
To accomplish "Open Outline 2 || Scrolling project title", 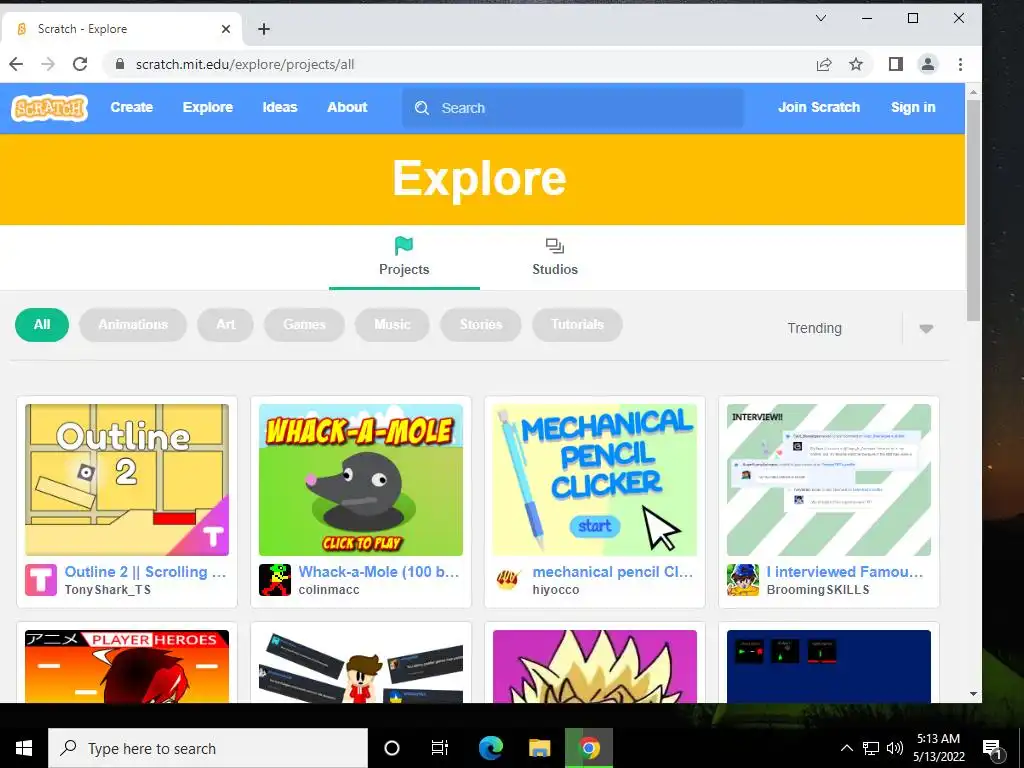I will pyautogui.click(x=145, y=571).
